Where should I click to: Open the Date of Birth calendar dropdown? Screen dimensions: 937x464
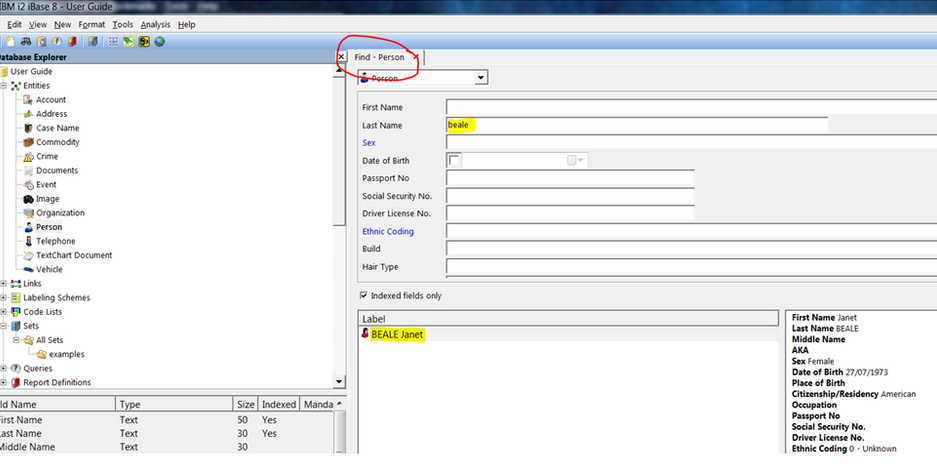point(577,160)
